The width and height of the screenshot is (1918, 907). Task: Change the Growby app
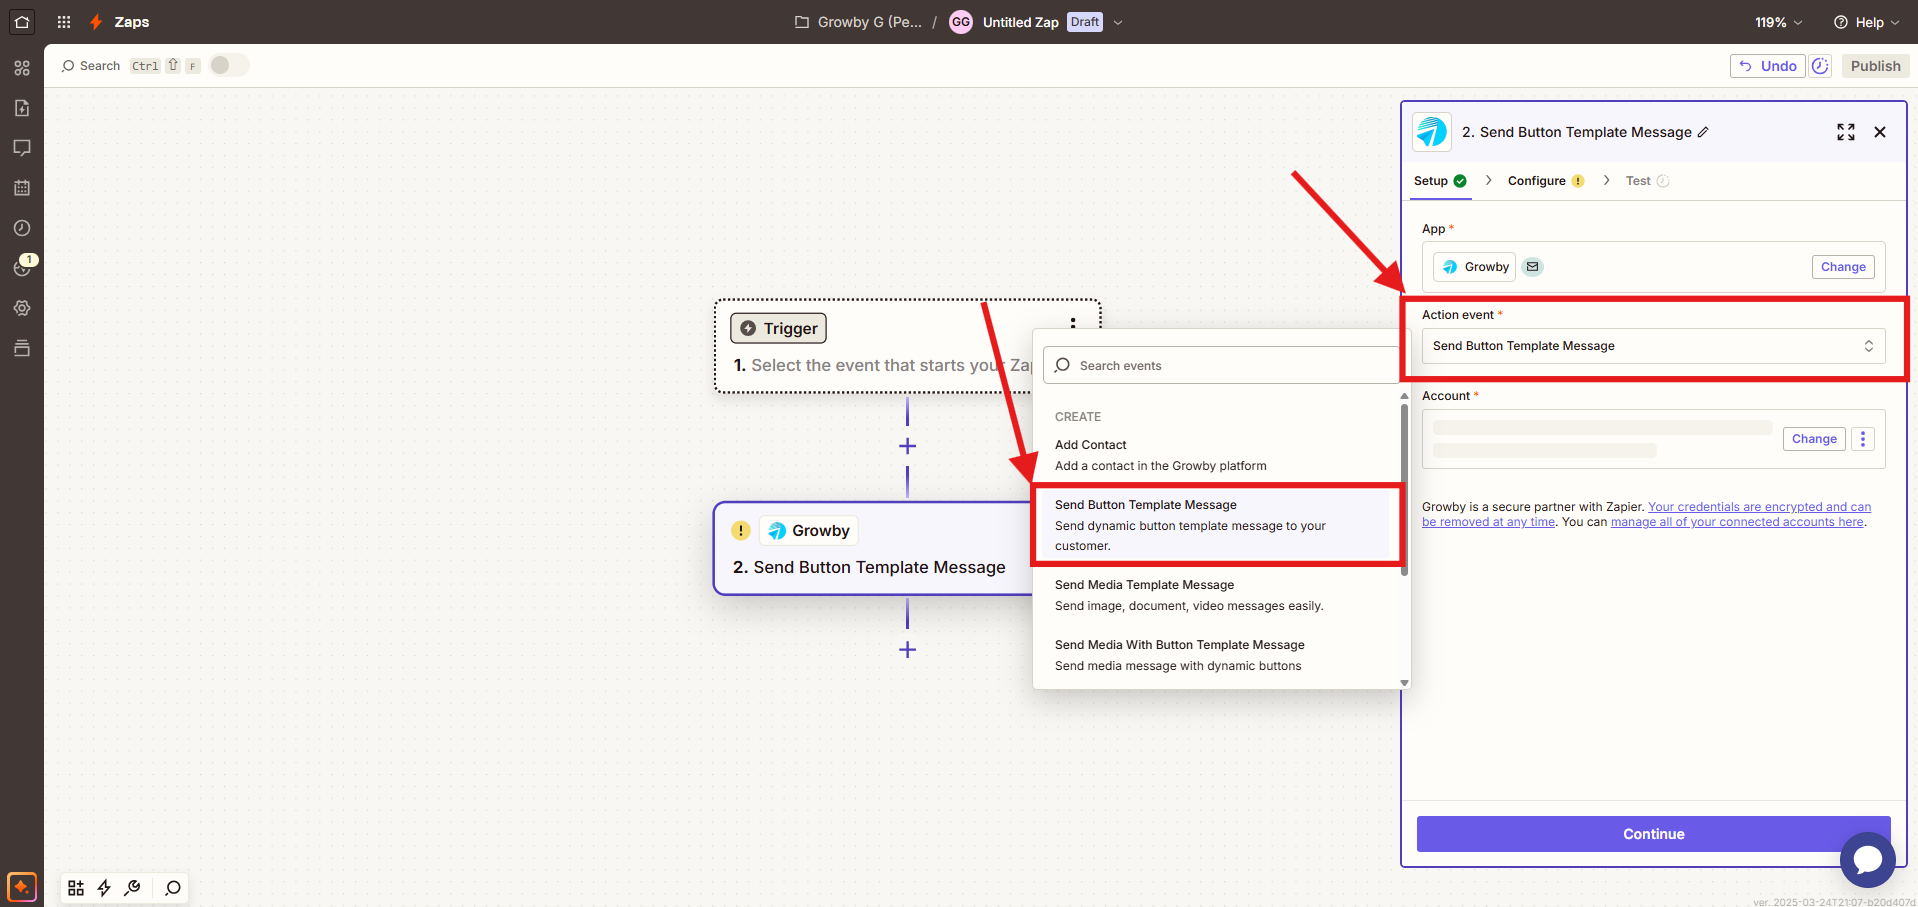click(x=1843, y=267)
